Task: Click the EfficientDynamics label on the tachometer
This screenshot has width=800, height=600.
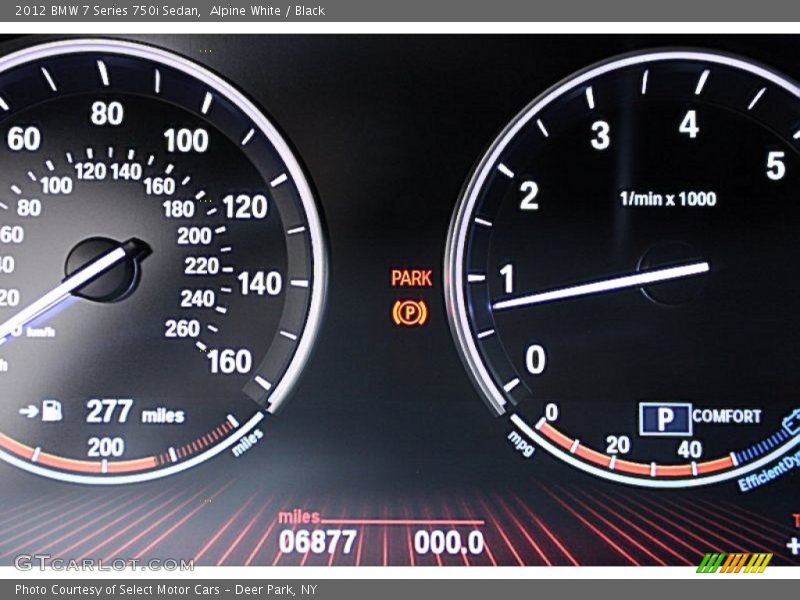Action: pos(770,471)
